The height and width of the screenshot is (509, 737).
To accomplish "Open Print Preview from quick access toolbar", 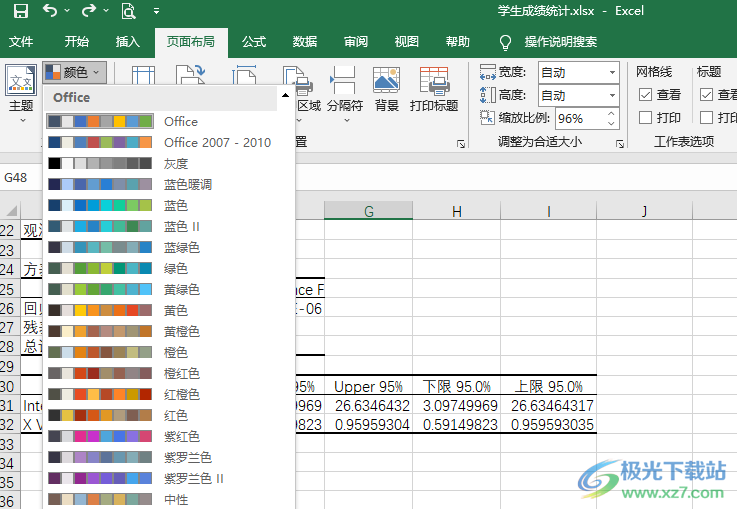I will 128,11.
